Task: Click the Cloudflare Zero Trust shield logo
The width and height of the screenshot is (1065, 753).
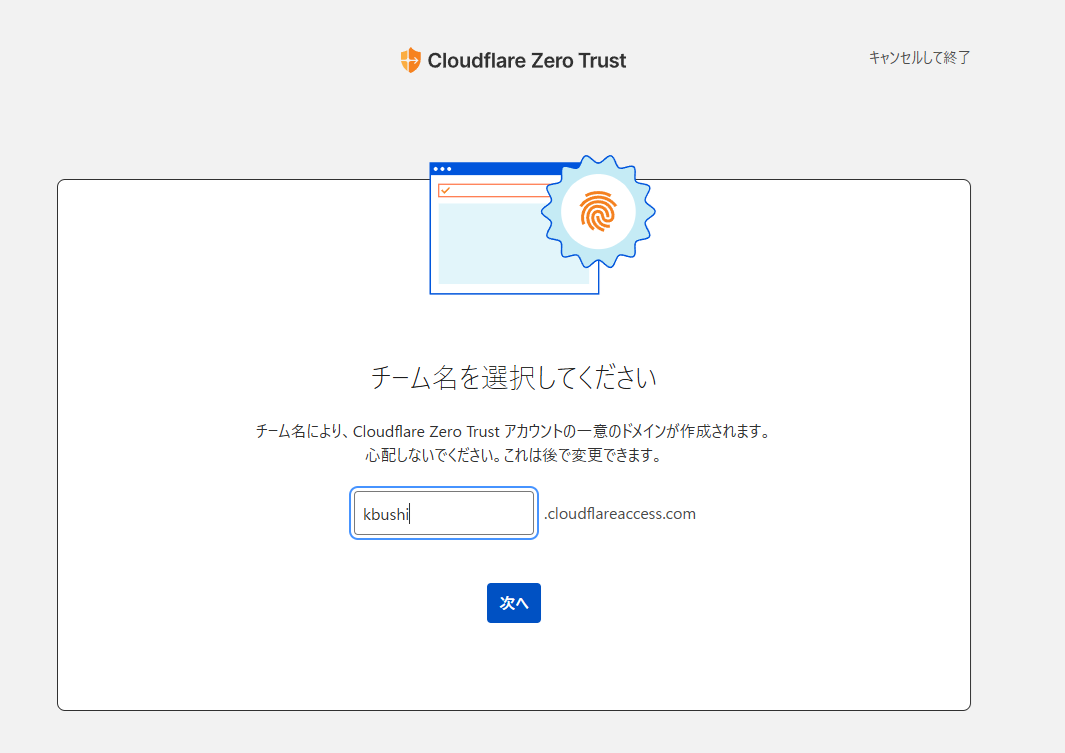Action: [x=410, y=60]
